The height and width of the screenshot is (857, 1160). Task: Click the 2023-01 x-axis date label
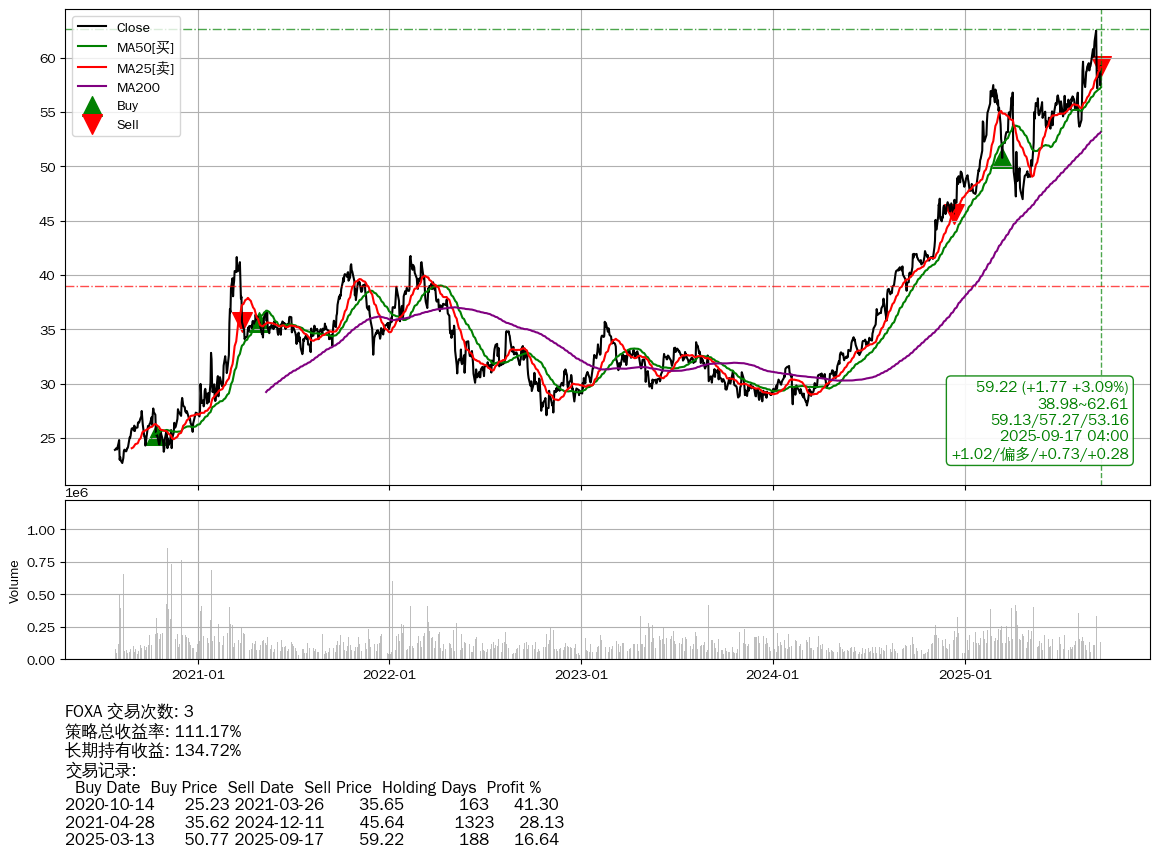(x=582, y=675)
